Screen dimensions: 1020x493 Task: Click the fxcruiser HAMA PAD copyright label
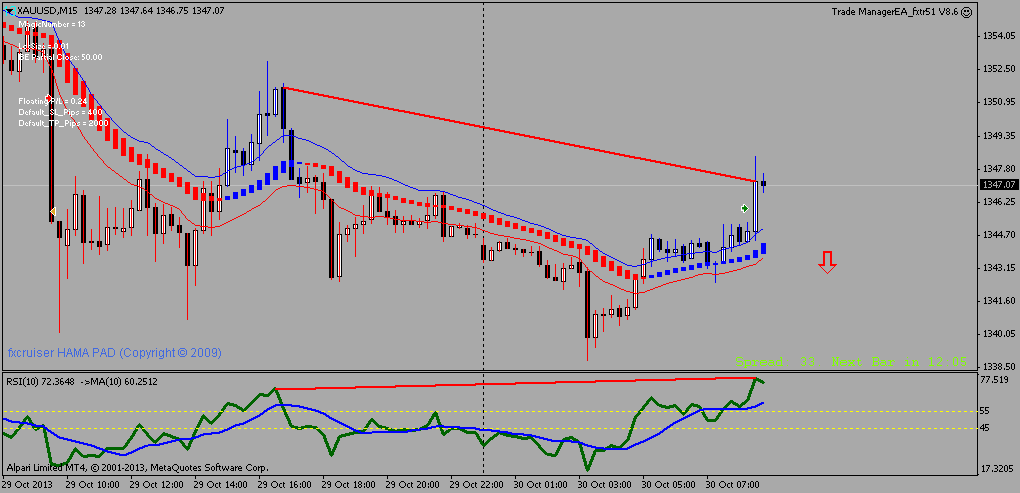(114, 353)
